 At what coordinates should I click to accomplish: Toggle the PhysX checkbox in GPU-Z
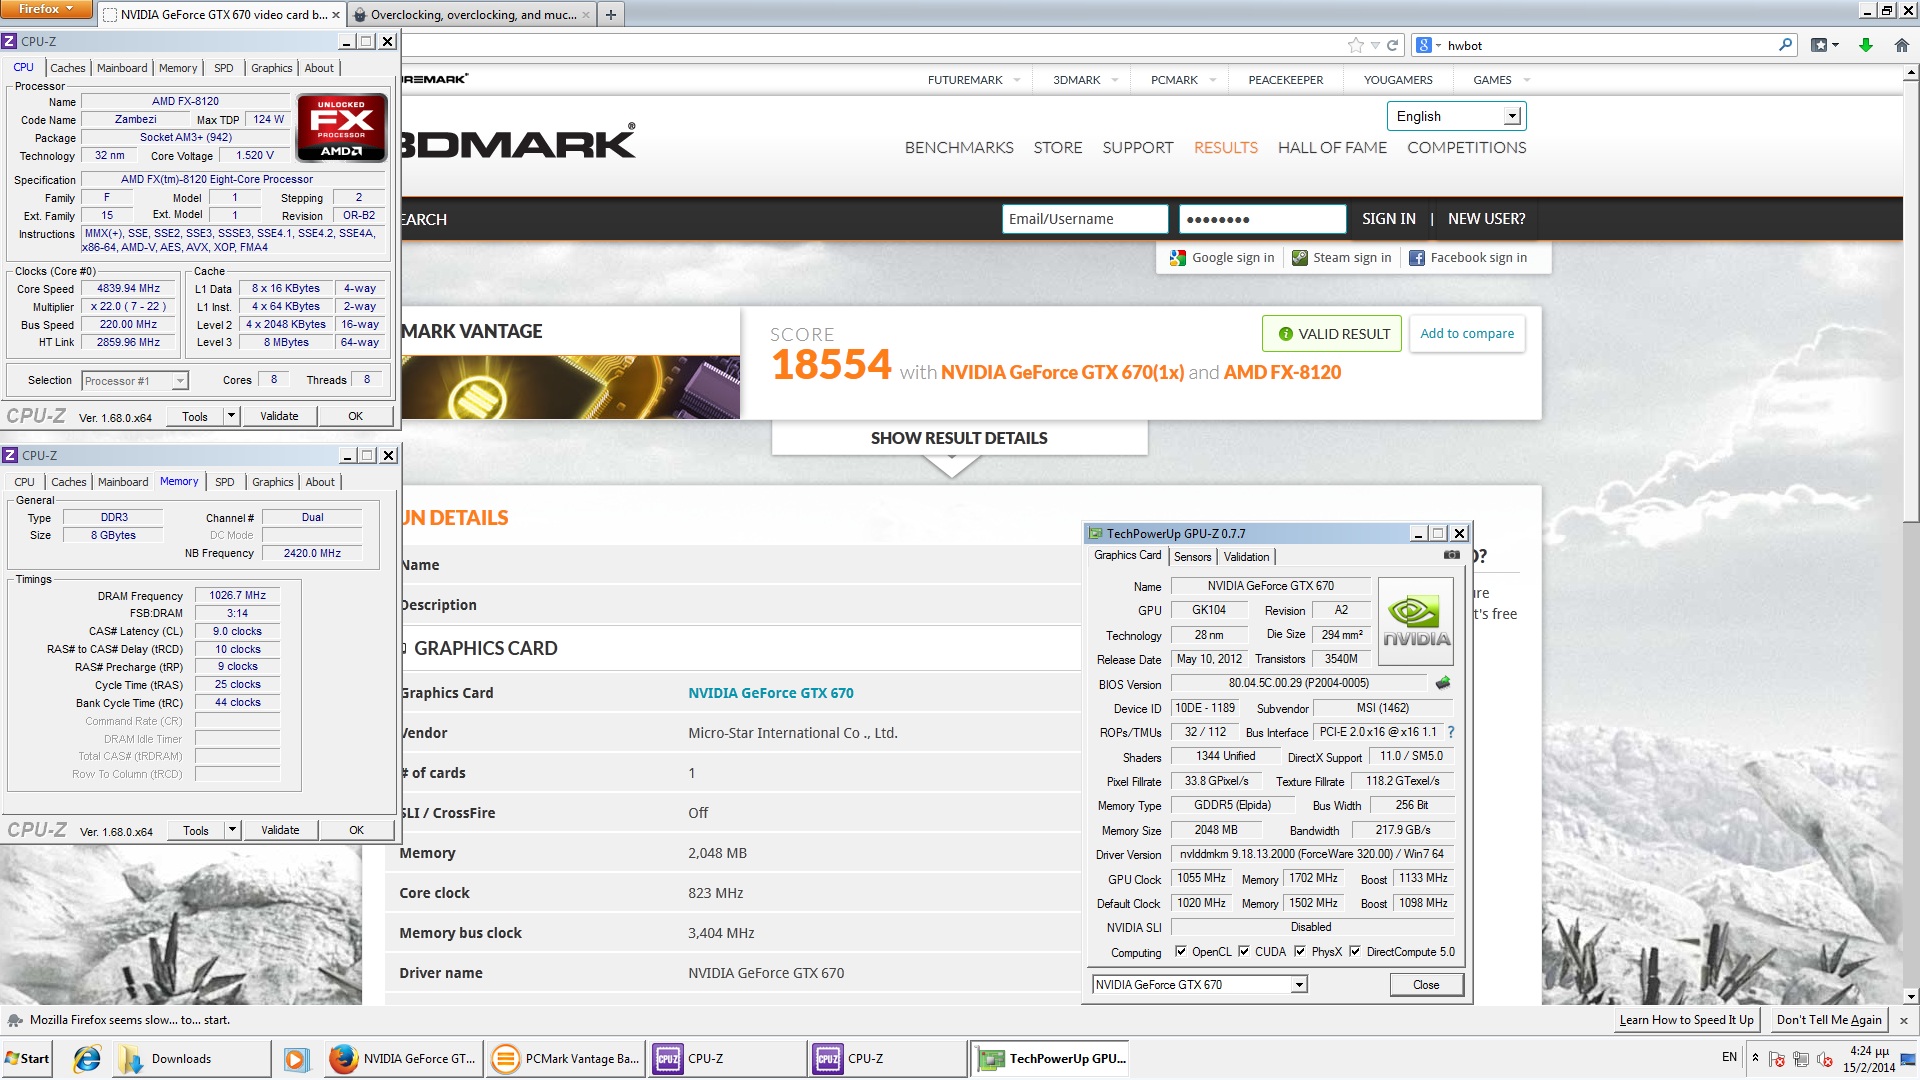click(x=1300, y=952)
